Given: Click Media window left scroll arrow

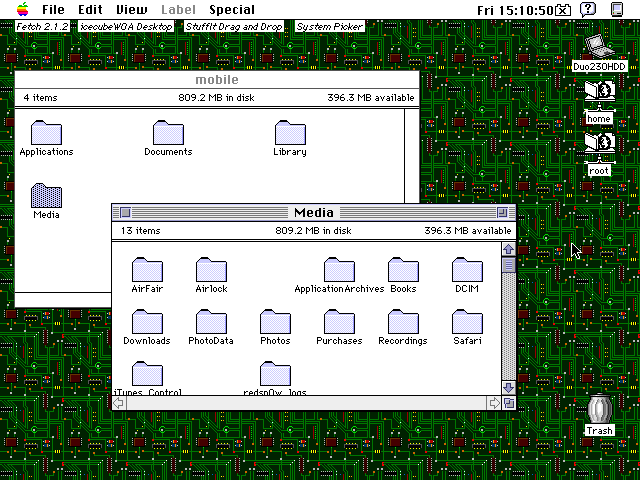Looking at the screenshot, I should pyautogui.click(x=119, y=403).
